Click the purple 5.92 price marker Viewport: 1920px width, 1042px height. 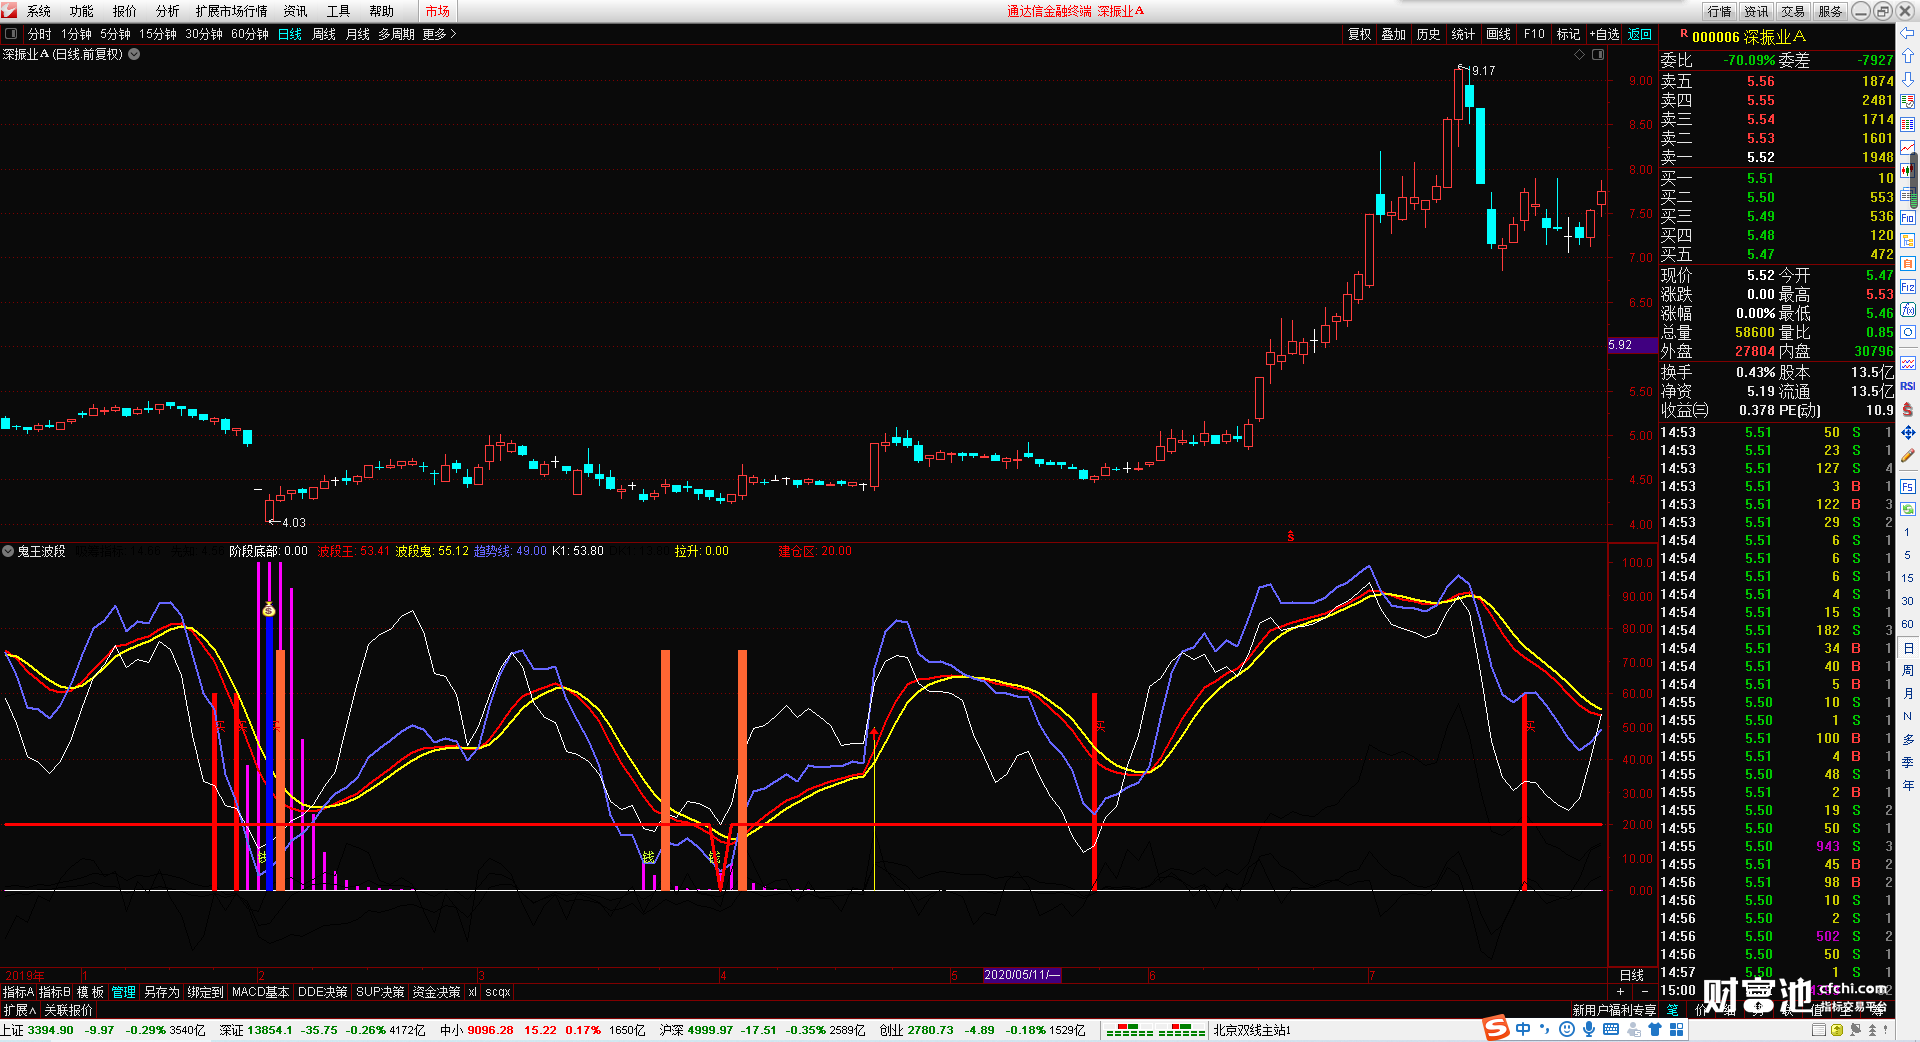1631,345
